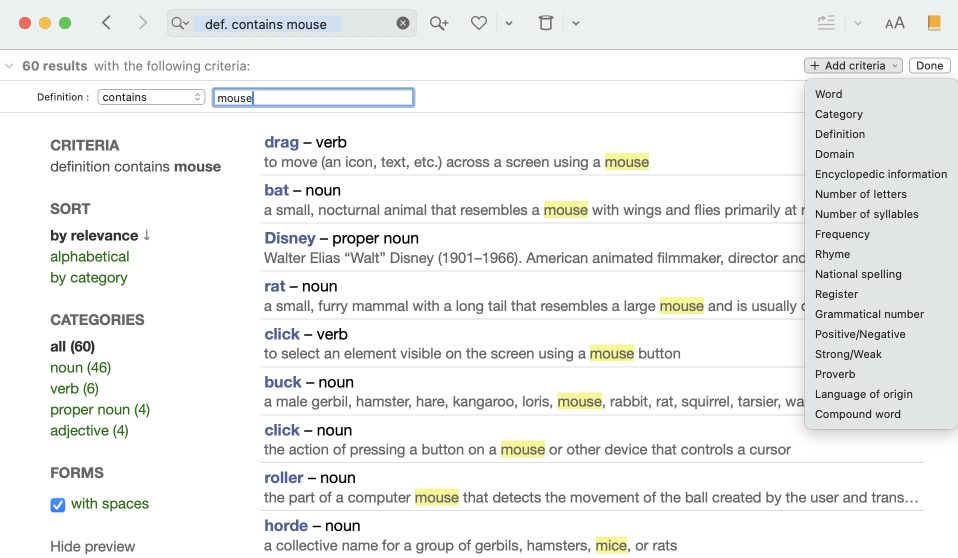The image size is (958, 558).
Task: Open the Add criteria dropdown
Action: [x=853, y=66]
